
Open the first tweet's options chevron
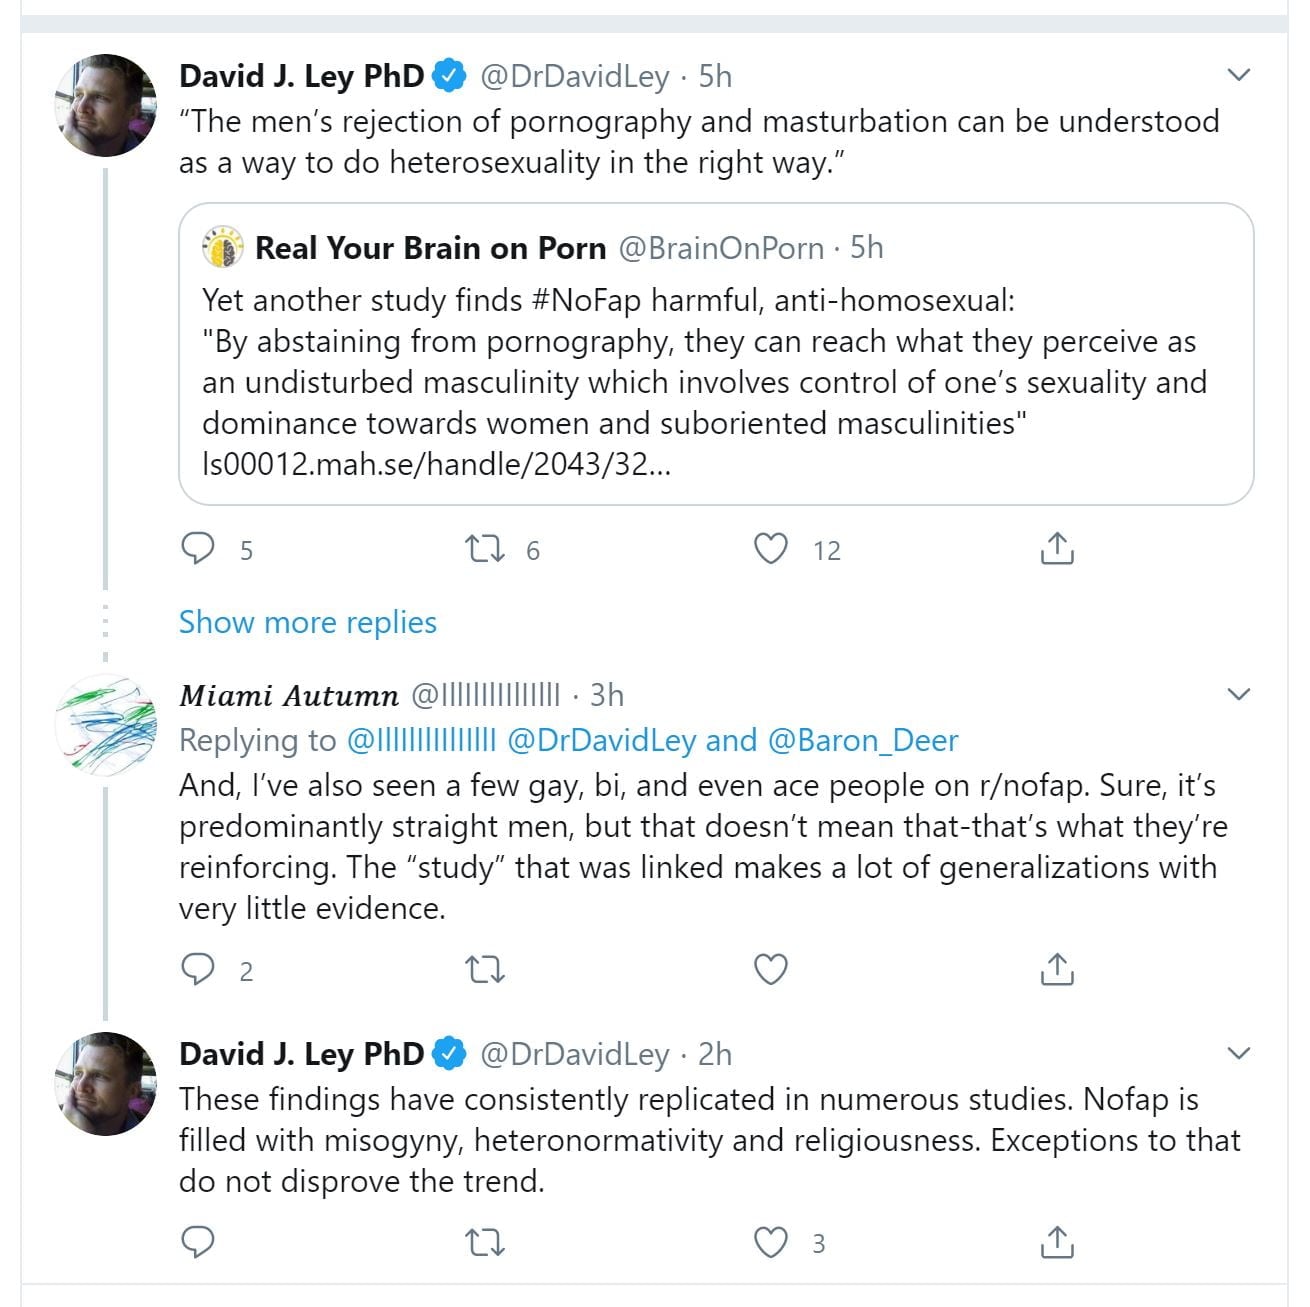coord(1239,75)
